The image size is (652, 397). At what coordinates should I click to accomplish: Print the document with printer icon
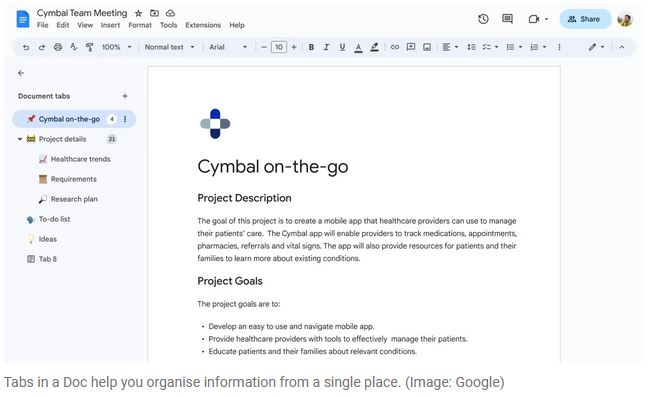point(58,47)
